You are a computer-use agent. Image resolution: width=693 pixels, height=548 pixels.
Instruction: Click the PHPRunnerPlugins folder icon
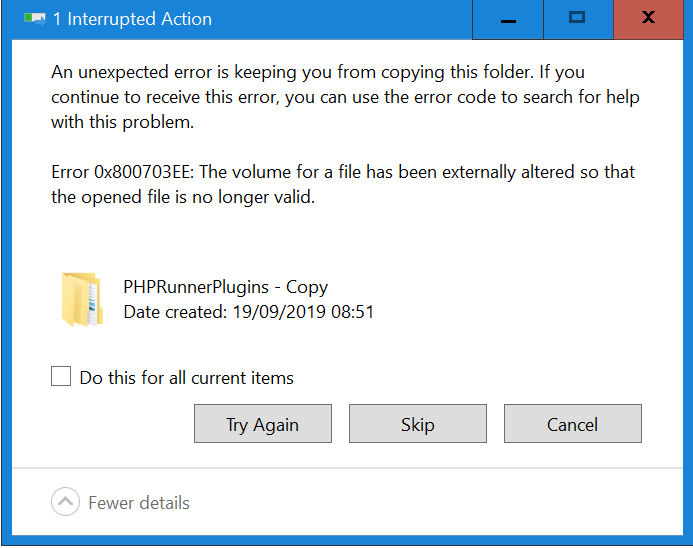[82, 300]
